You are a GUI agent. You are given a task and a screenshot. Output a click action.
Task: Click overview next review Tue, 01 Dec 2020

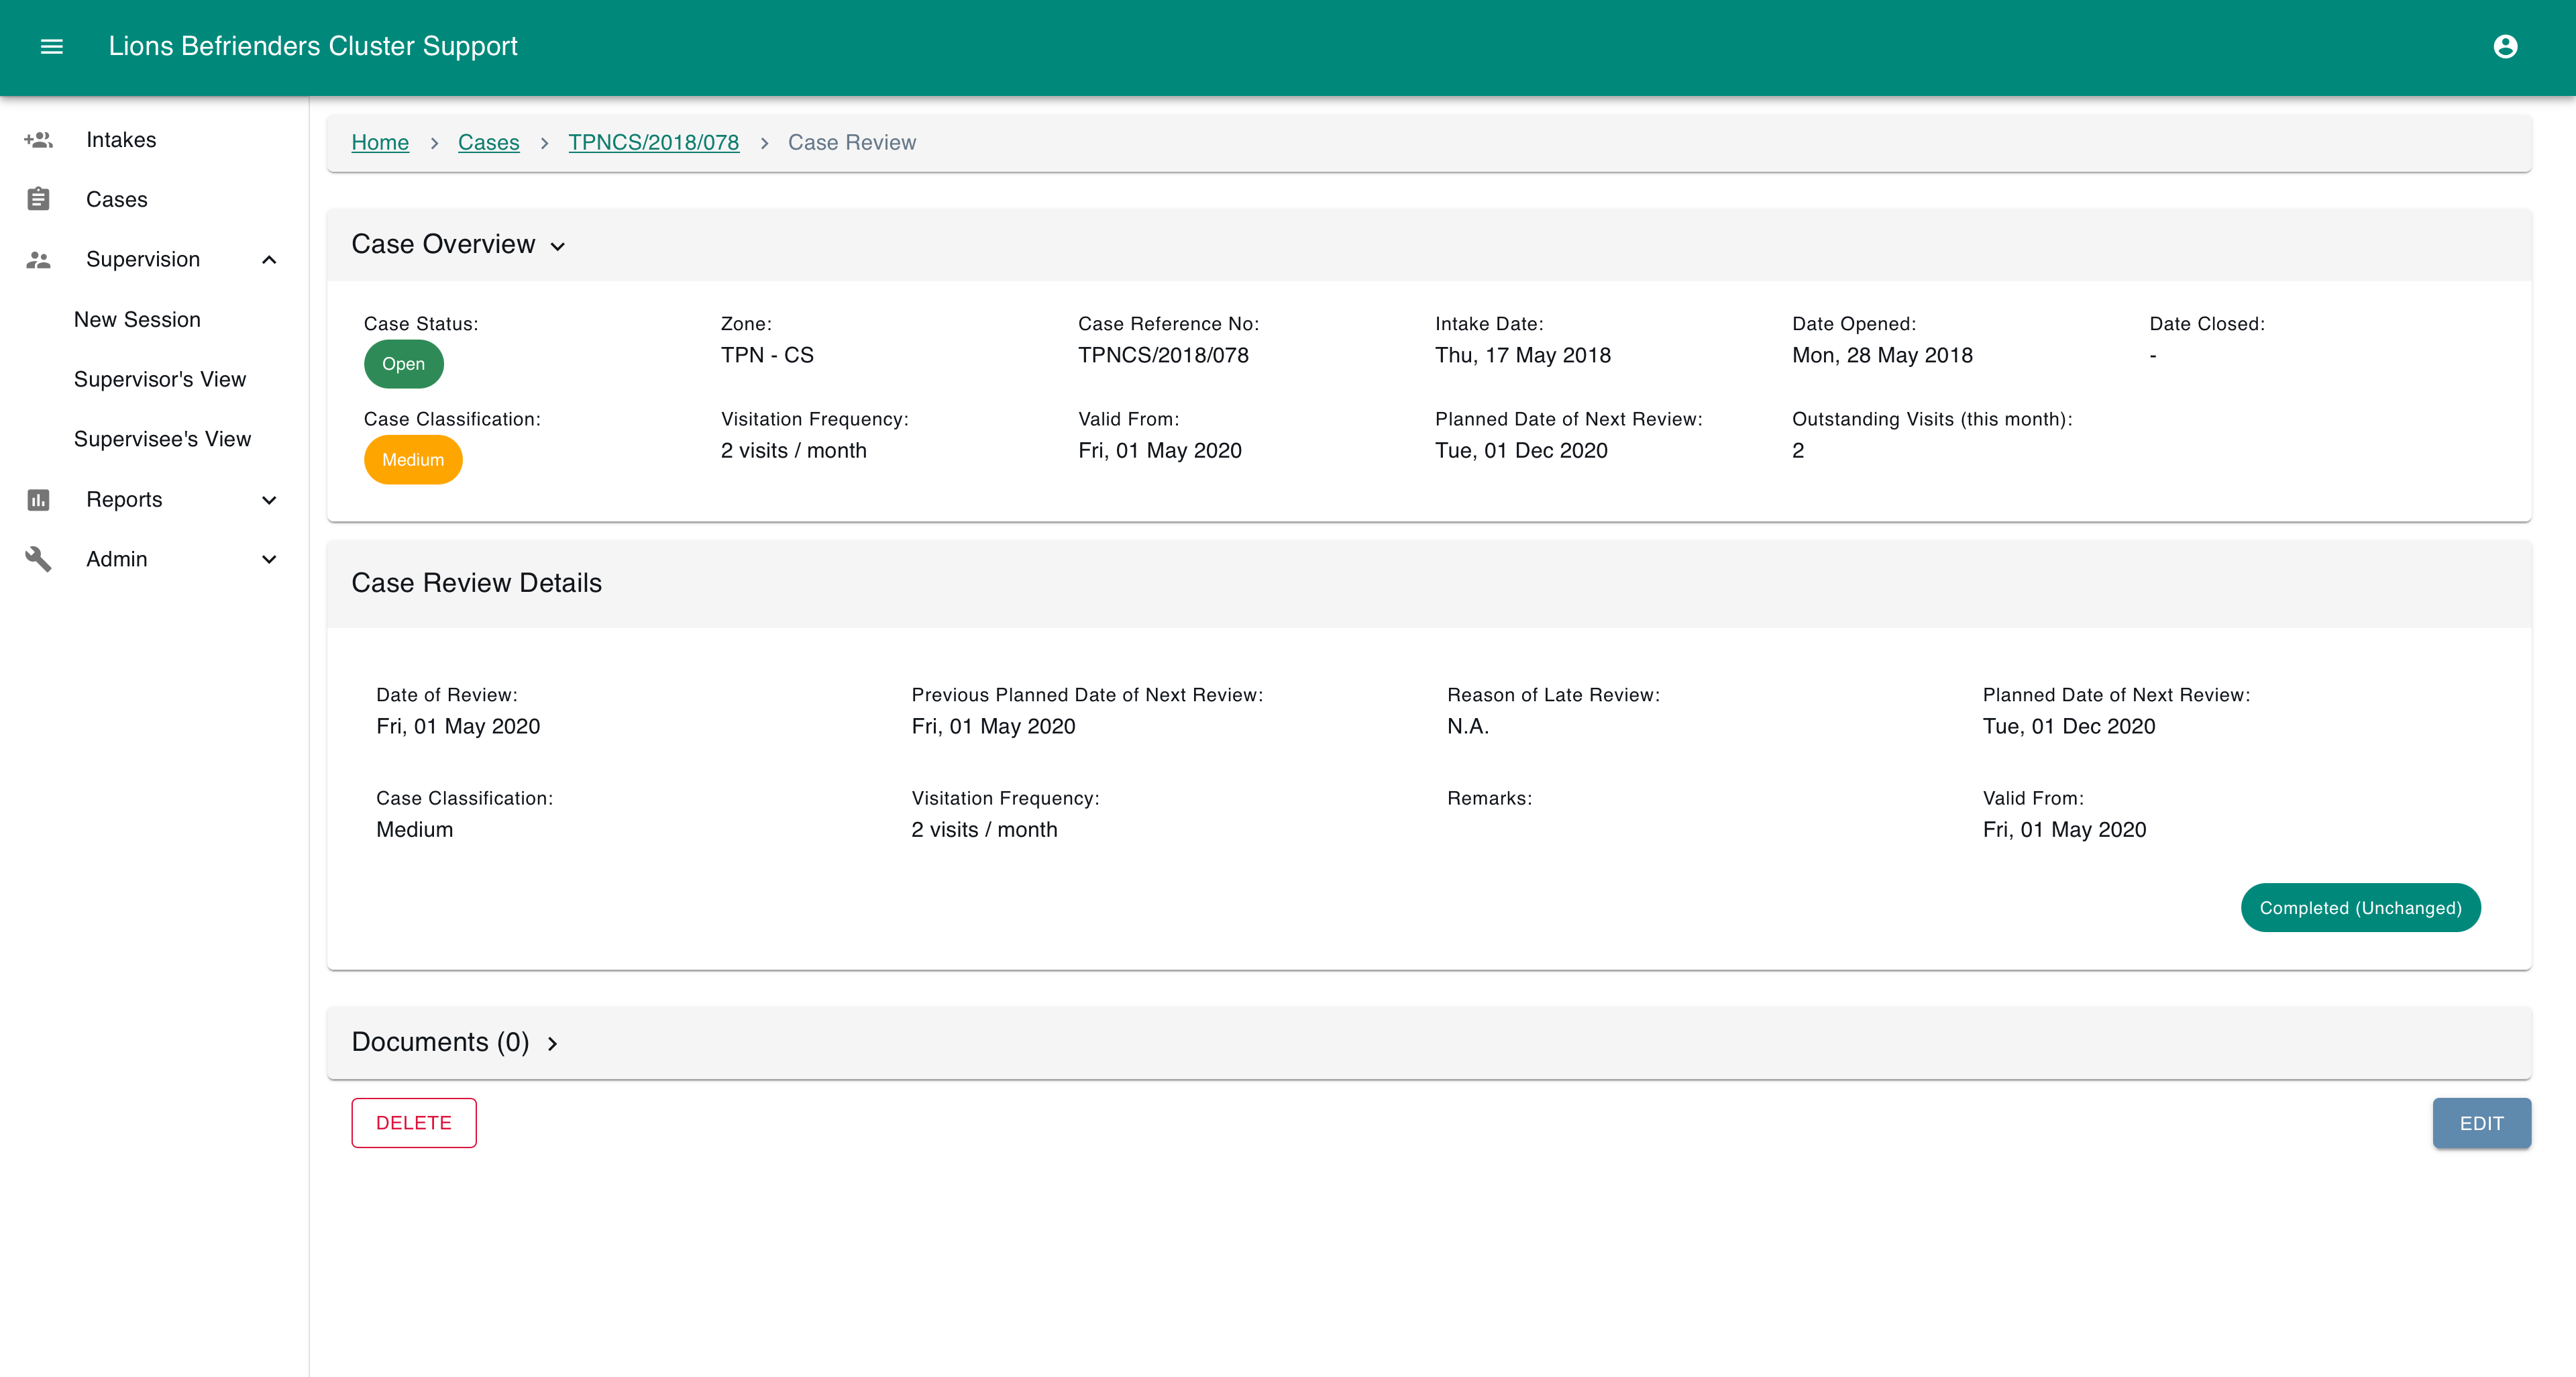[1521, 450]
